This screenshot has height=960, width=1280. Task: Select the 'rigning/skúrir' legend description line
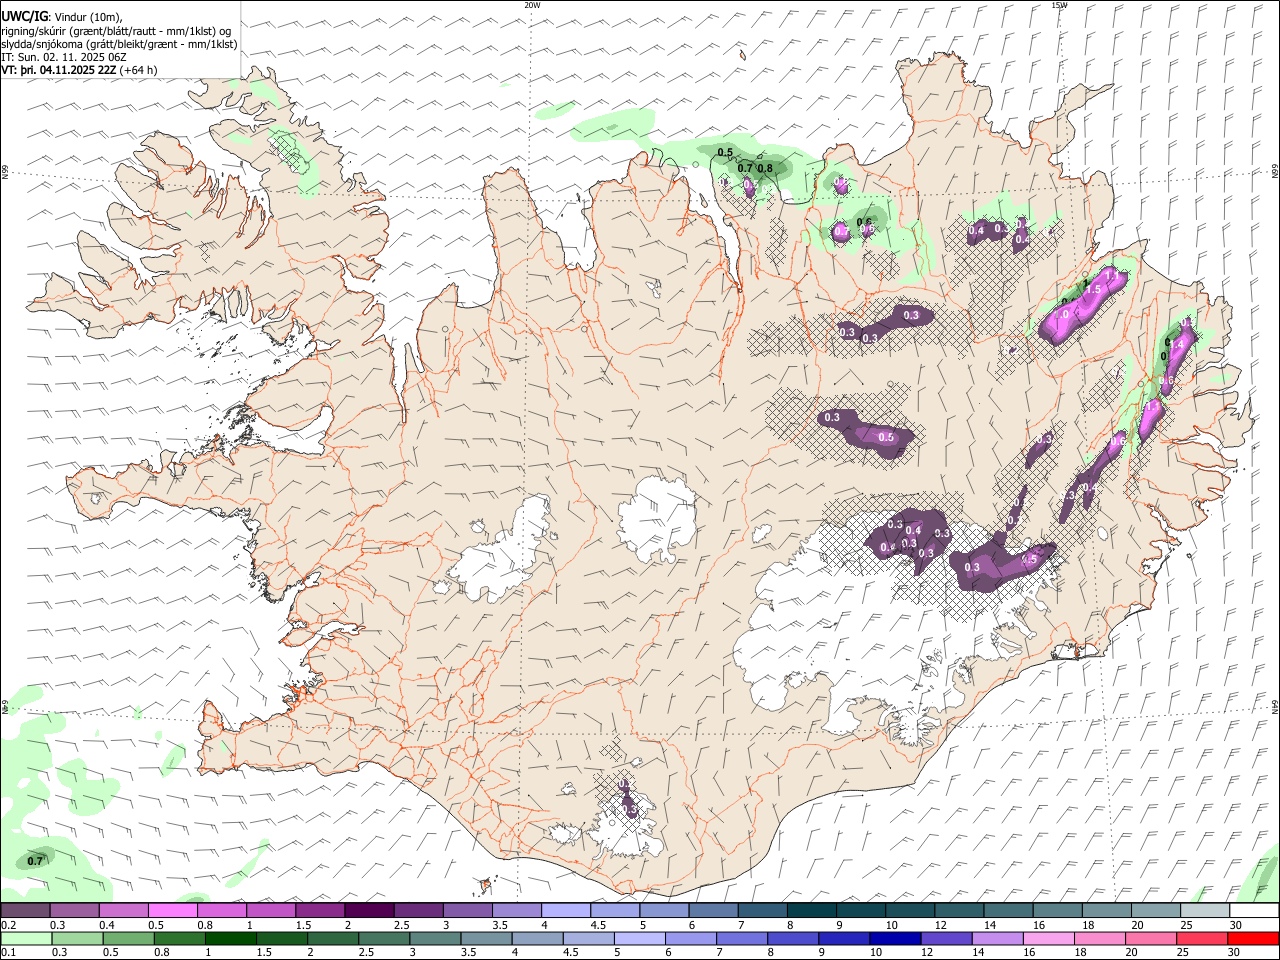[x=117, y=31]
